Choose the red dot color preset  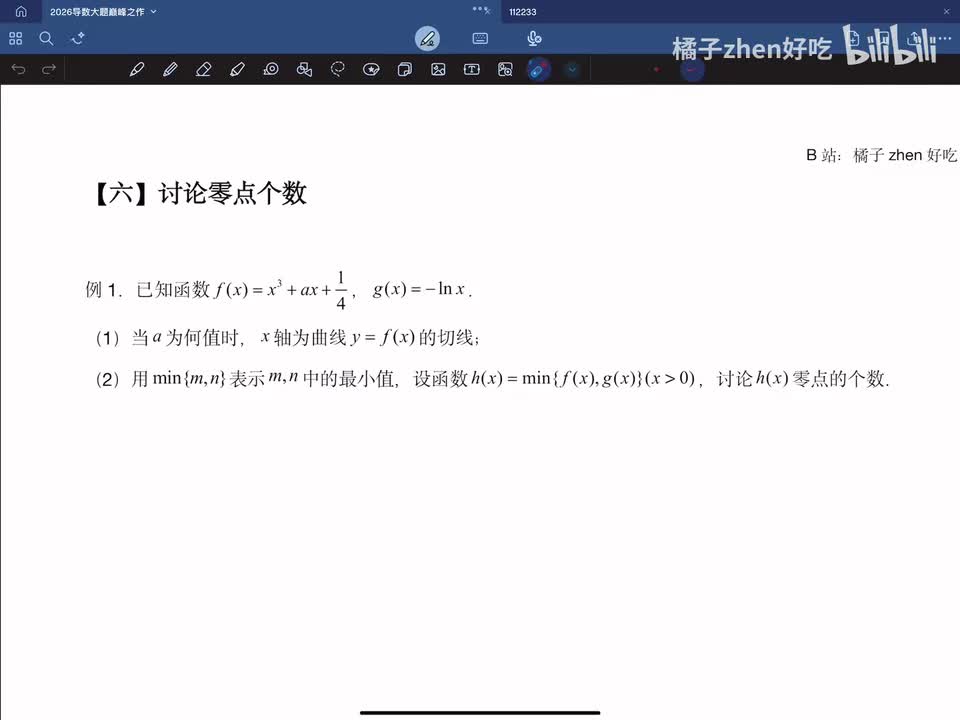point(656,69)
